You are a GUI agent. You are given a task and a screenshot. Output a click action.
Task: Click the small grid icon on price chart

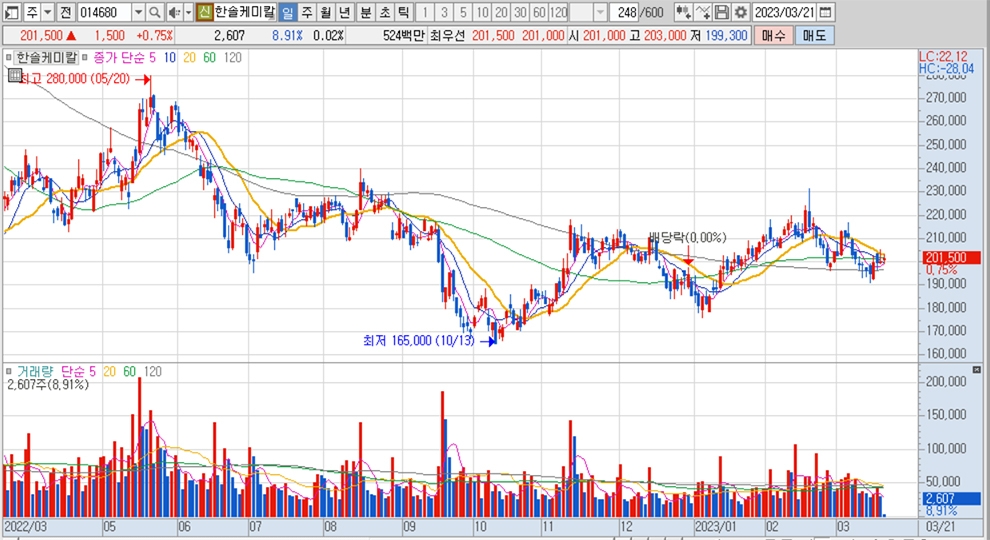click(x=9, y=58)
